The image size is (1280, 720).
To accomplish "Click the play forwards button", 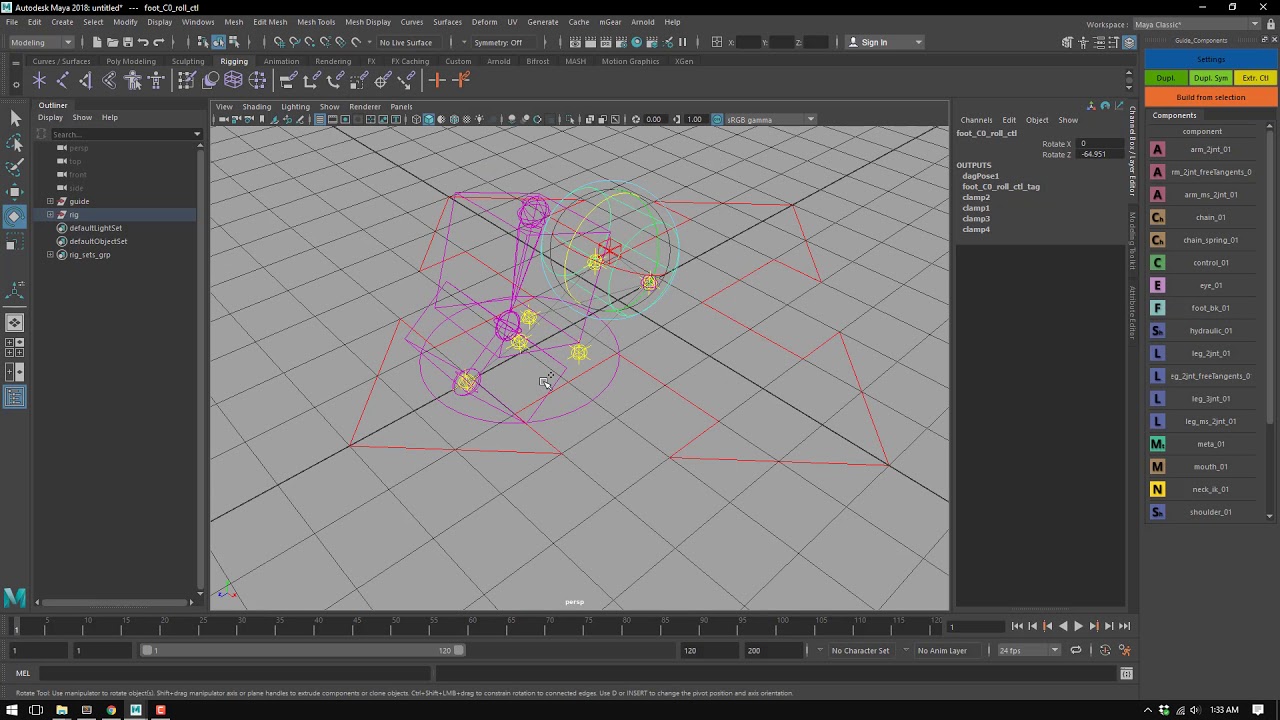I will point(1078,626).
